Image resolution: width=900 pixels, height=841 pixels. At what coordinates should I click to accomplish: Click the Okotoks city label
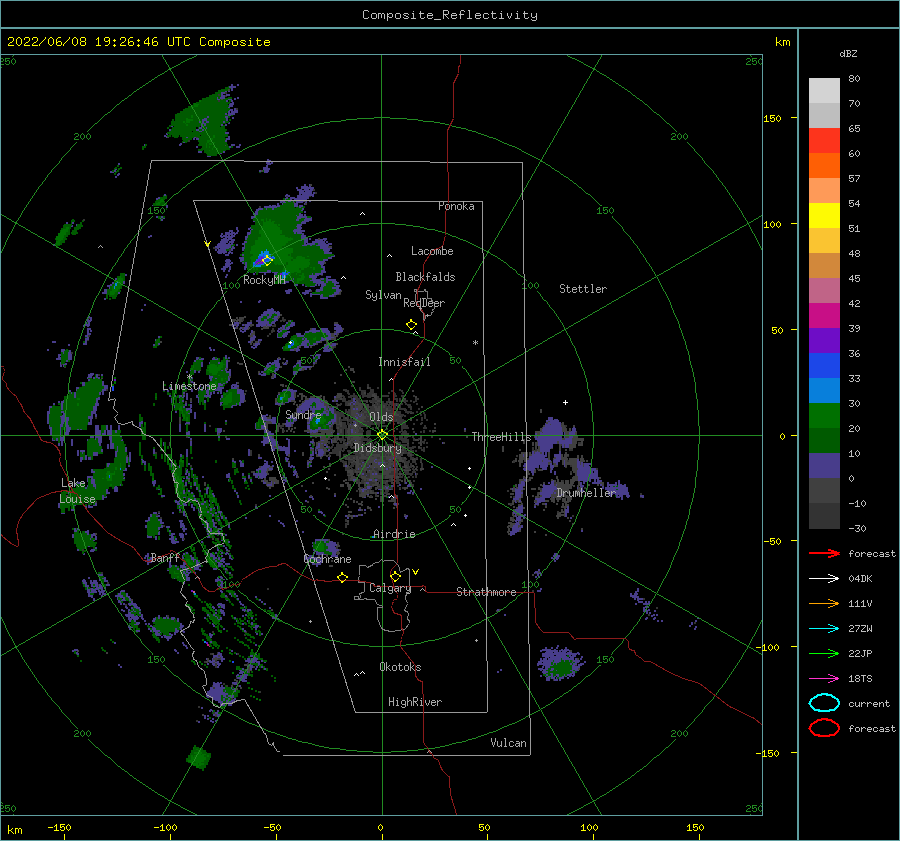pos(401,667)
